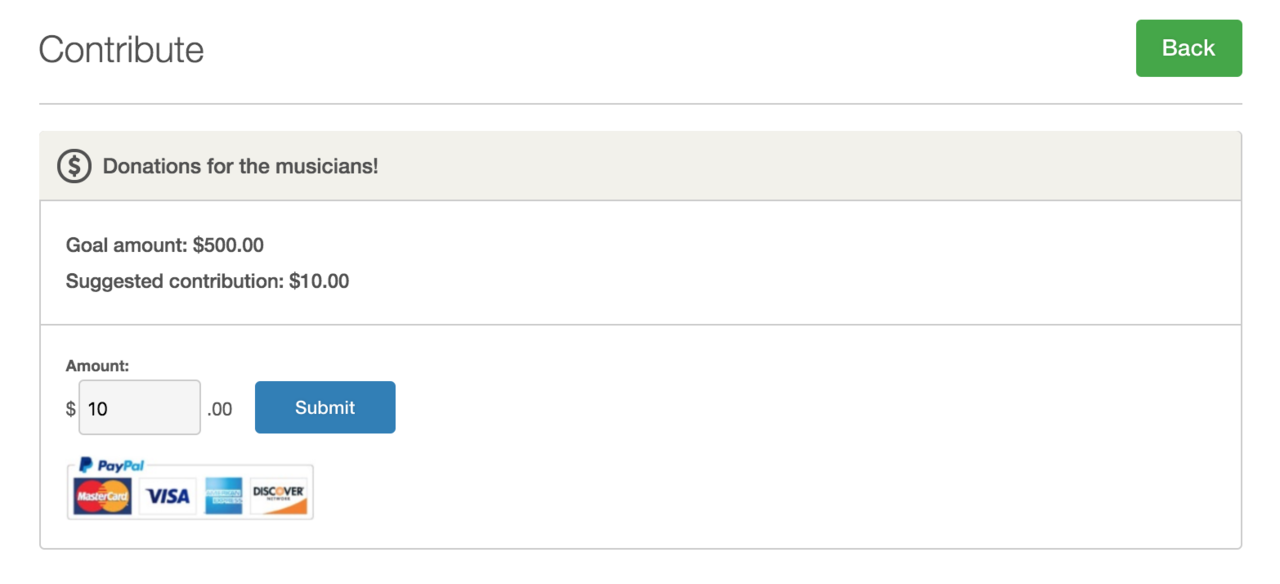This screenshot has height=584, width=1280.
Task: Click the green Back button
Action: (1188, 48)
